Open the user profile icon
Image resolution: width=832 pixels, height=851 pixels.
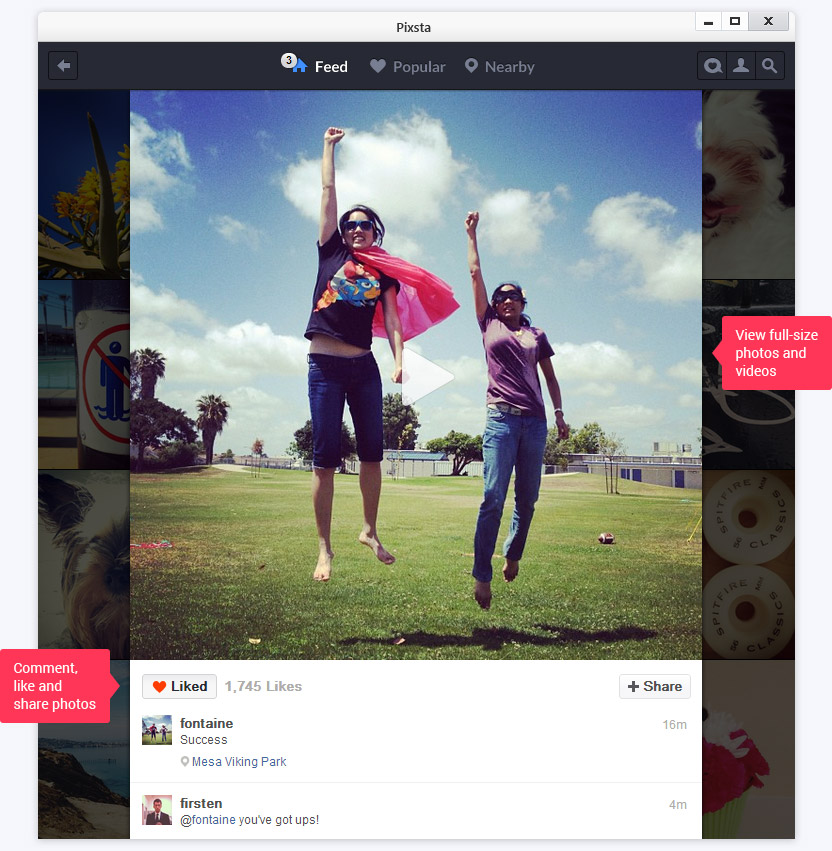click(x=741, y=66)
